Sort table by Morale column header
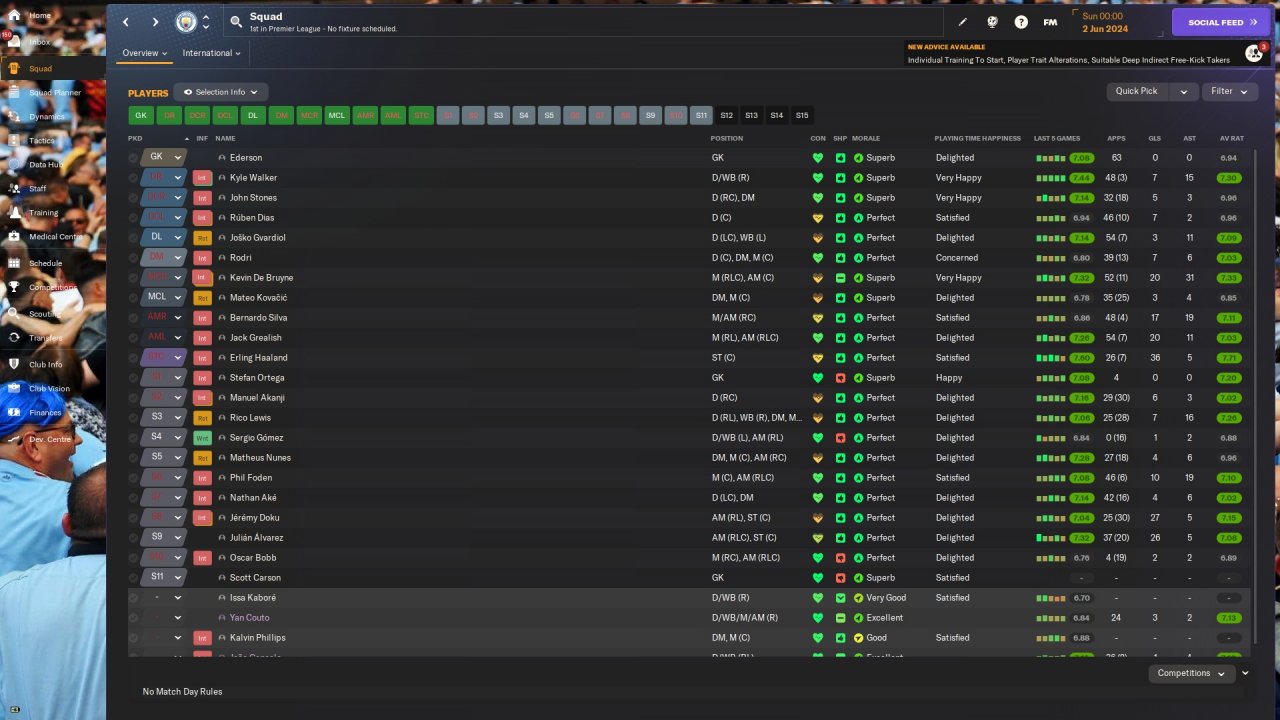Viewport: 1280px width, 720px height. point(866,138)
